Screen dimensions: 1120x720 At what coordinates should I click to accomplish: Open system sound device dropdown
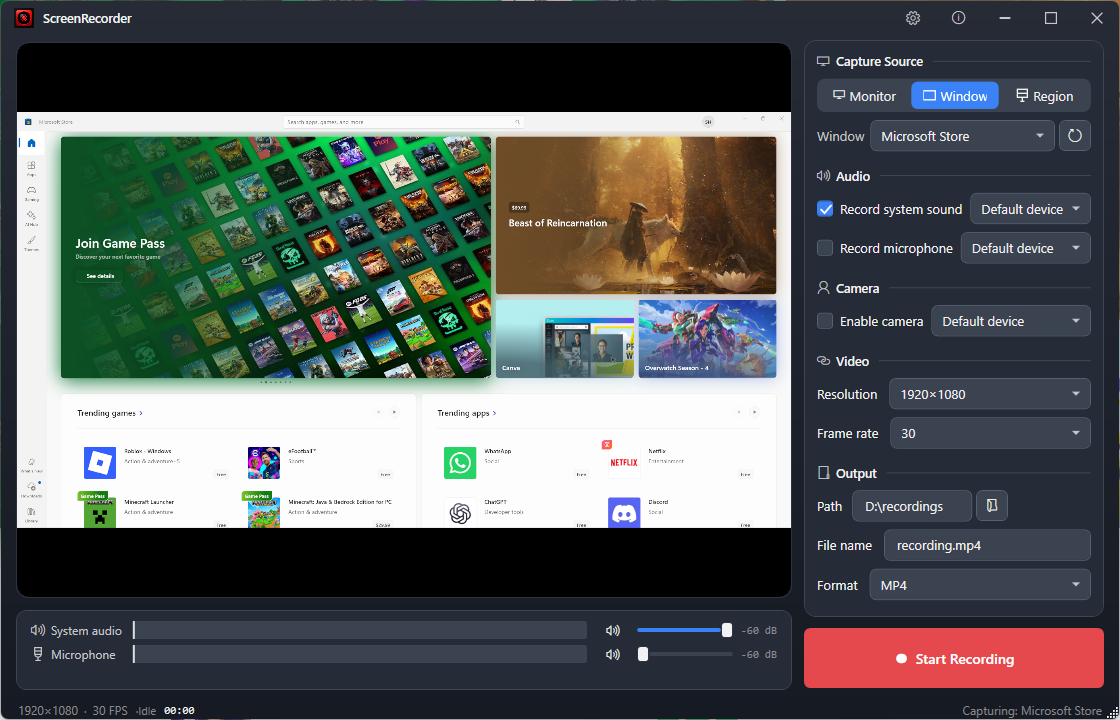tap(1030, 209)
